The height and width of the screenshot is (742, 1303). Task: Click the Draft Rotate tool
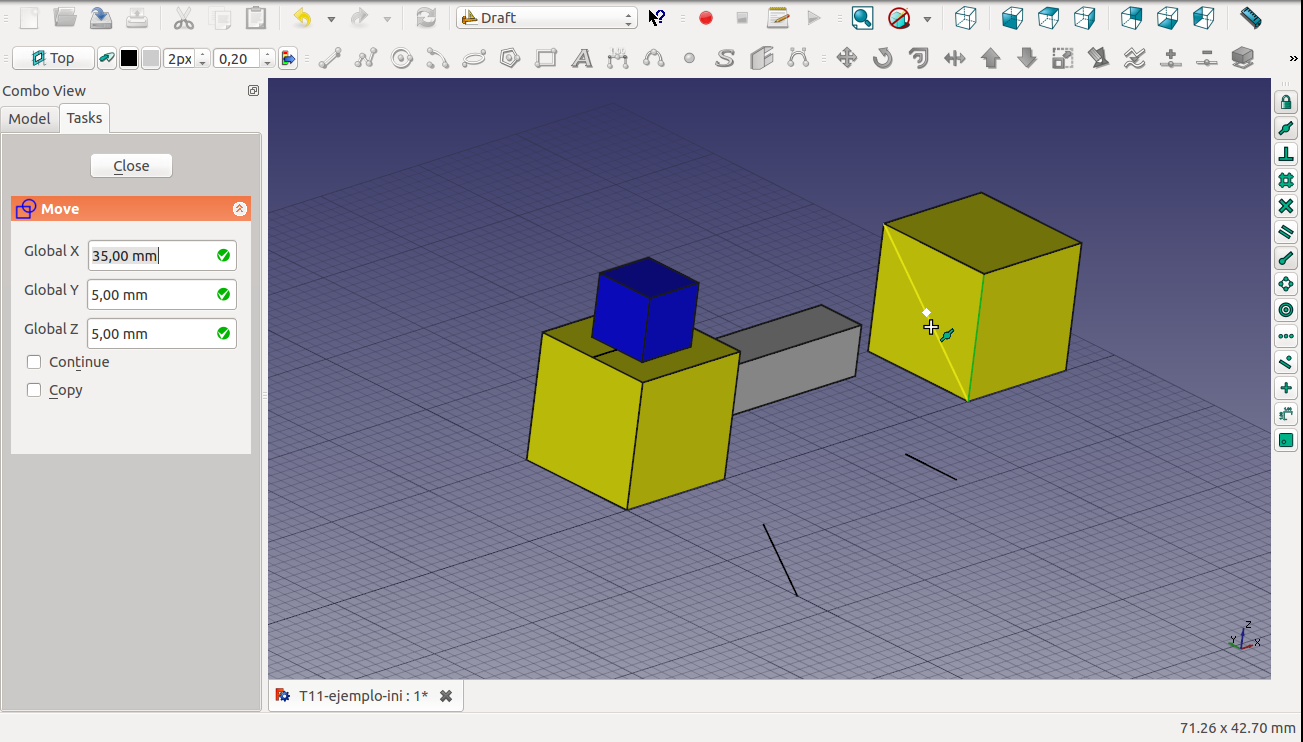click(882, 59)
